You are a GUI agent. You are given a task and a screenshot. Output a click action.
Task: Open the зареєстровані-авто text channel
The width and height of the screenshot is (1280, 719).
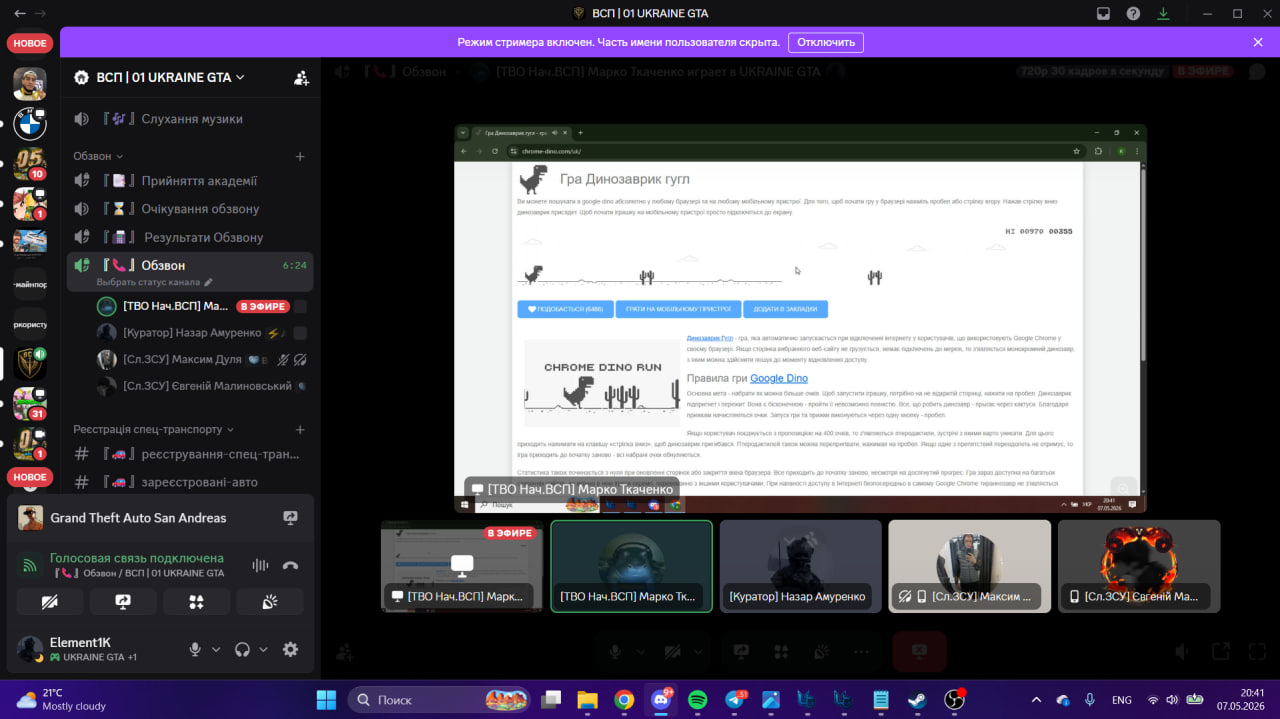click(x=190, y=482)
